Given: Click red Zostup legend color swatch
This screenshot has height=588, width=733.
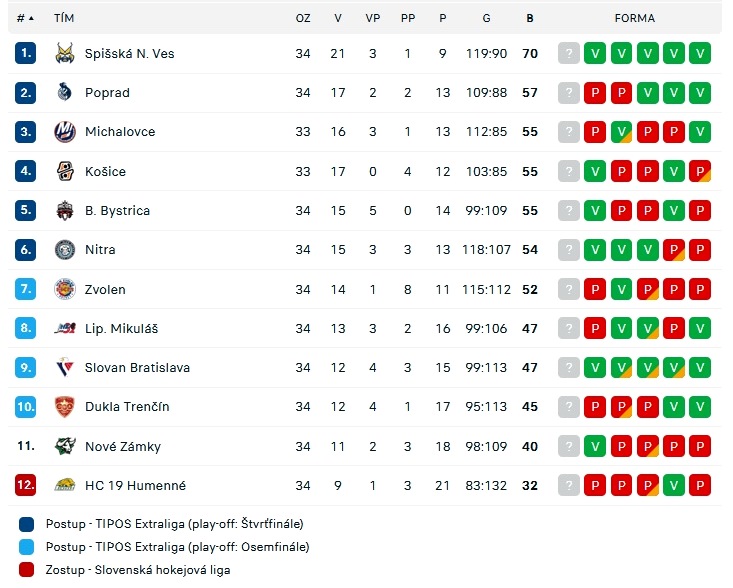Looking at the screenshot, I should tap(27, 570).
